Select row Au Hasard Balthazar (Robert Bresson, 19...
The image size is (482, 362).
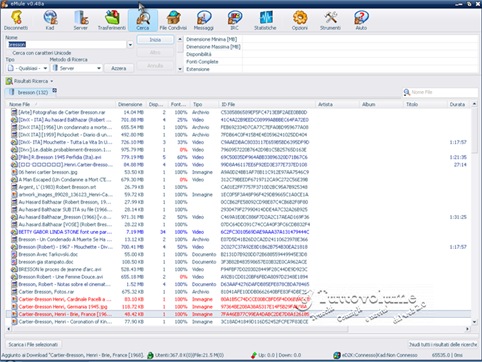click(239, 202)
